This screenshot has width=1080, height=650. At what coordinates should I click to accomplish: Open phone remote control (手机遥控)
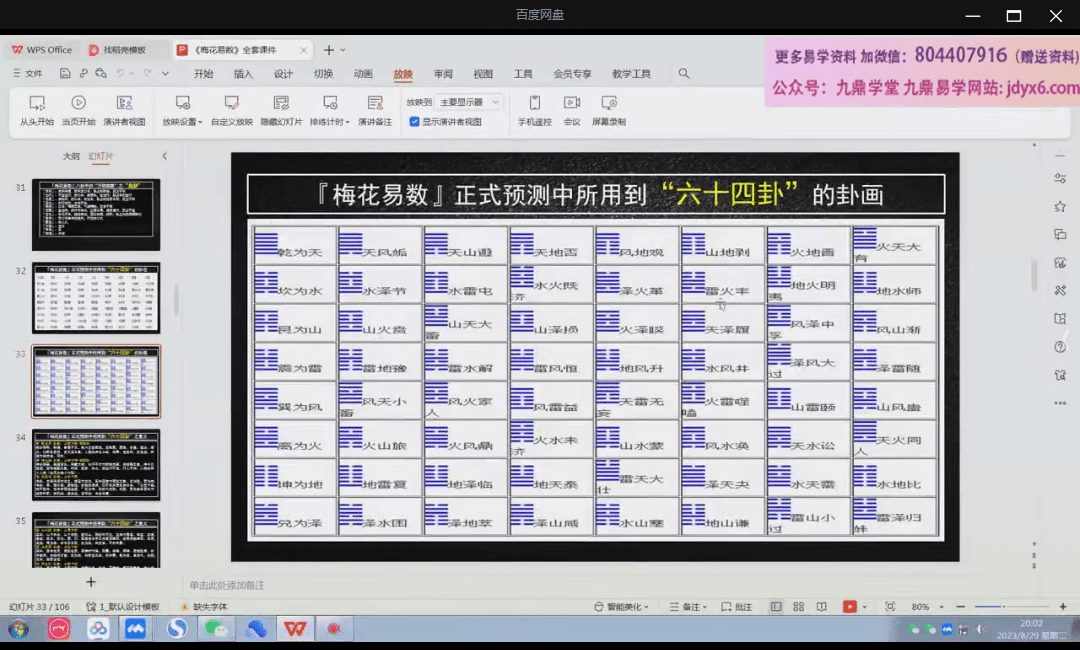pyautogui.click(x=534, y=110)
